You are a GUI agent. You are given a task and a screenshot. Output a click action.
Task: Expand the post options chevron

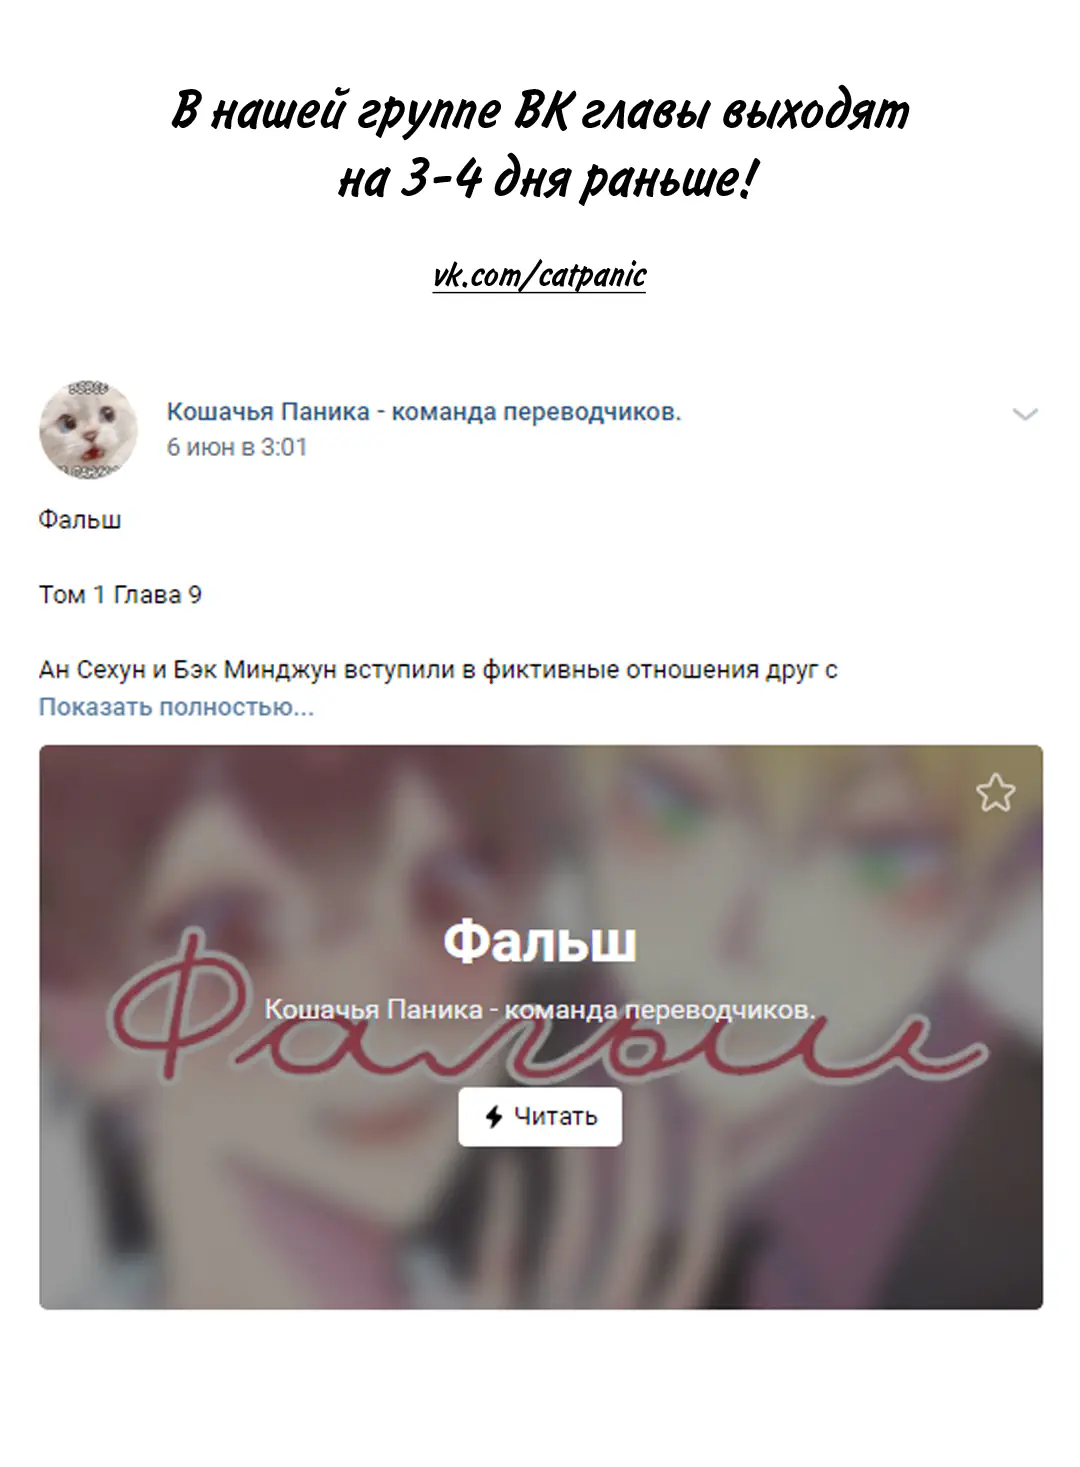pyautogui.click(x=1025, y=414)
